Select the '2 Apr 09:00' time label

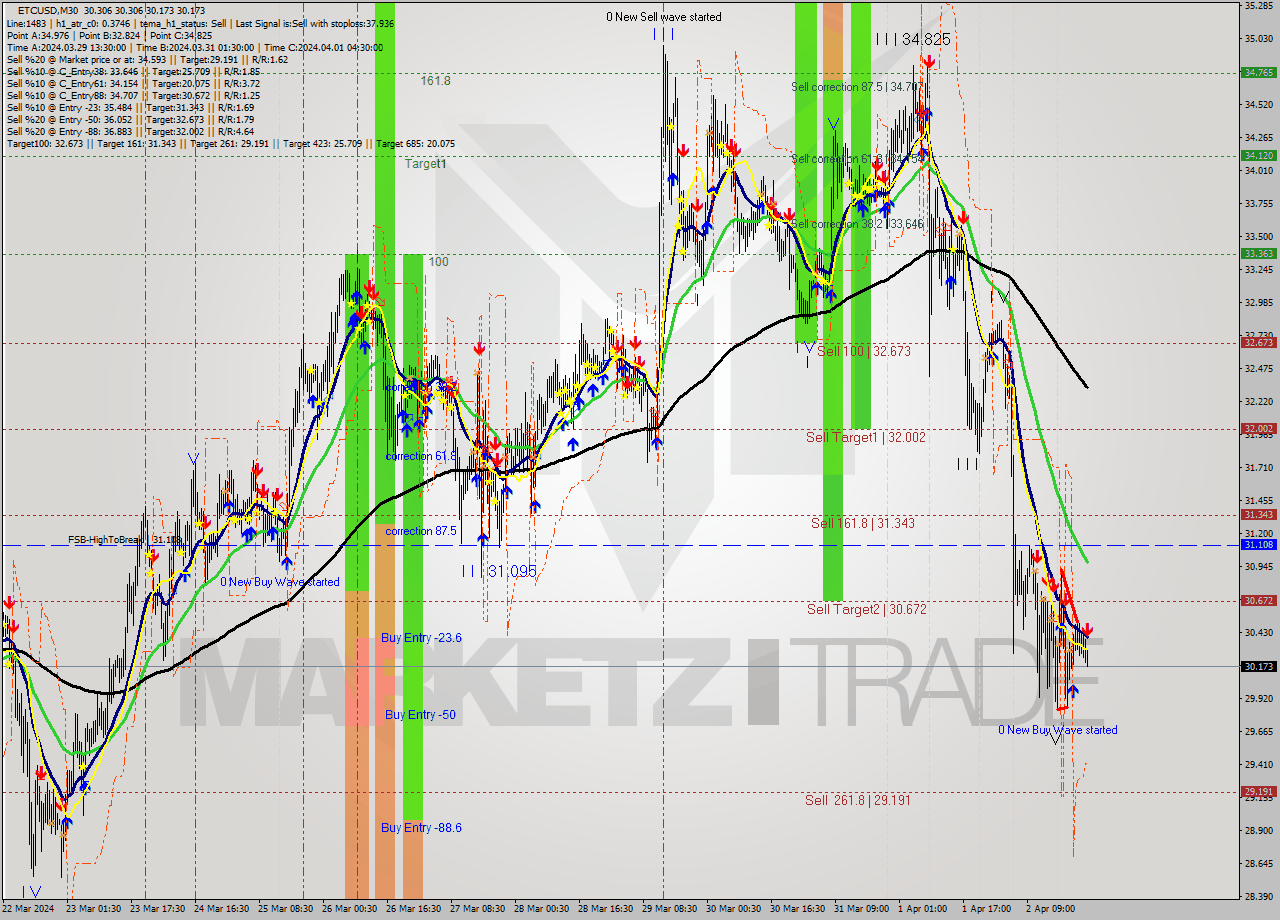click(1050, 909)
